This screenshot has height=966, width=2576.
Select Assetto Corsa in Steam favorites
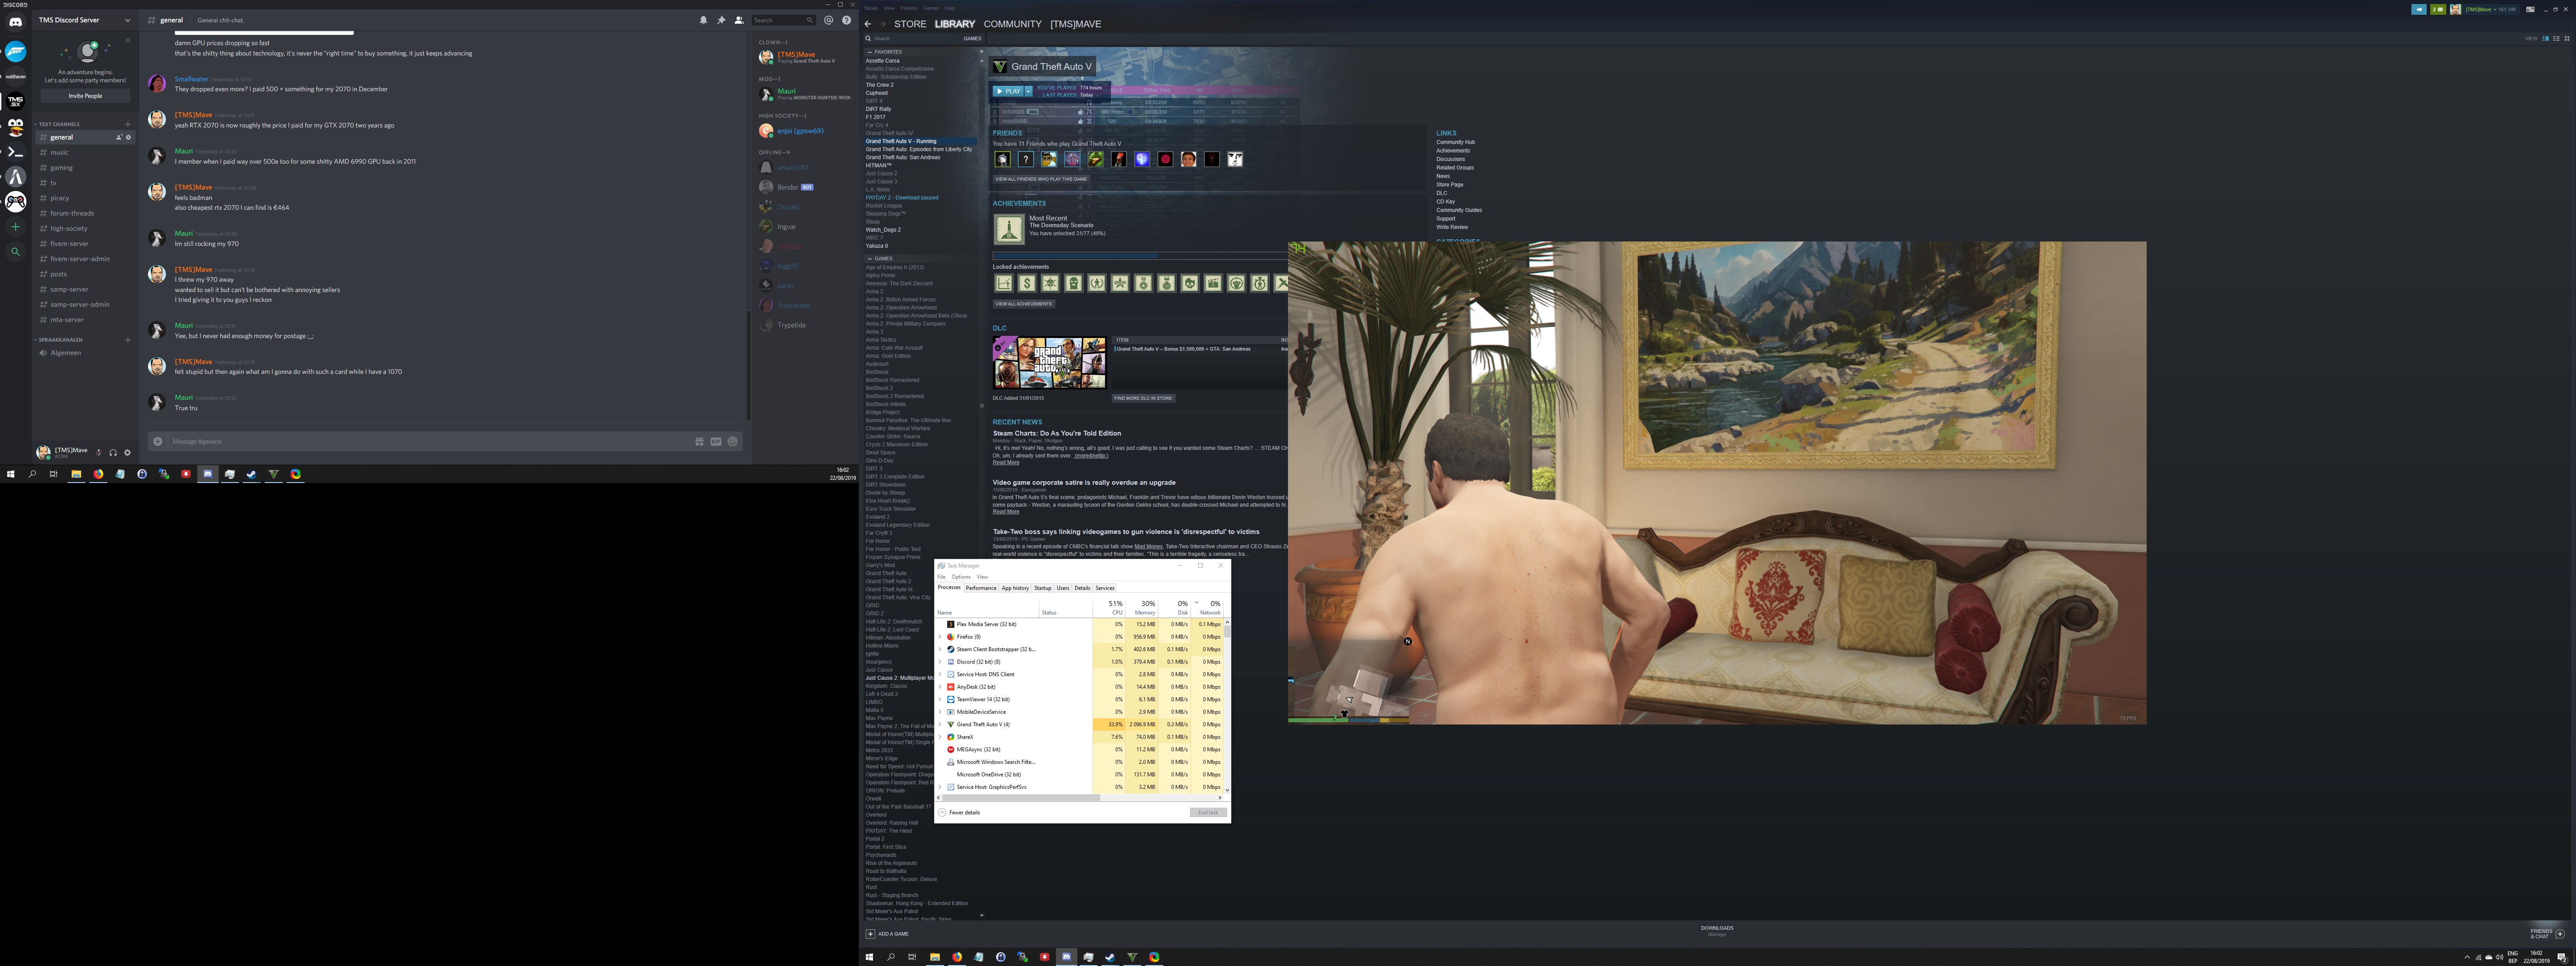tap(883, 61)
